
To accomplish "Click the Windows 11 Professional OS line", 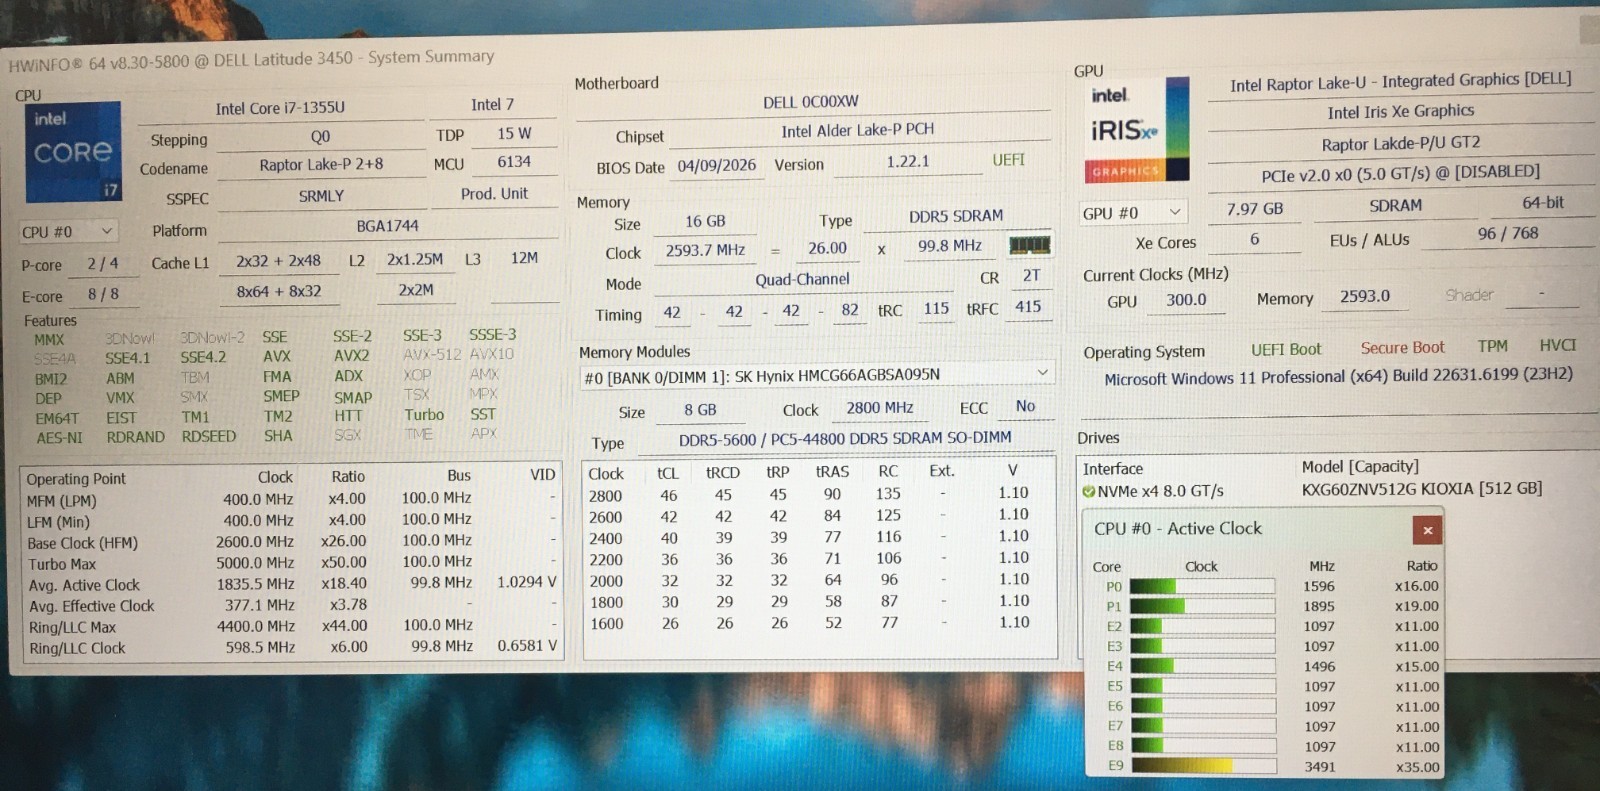I will point(1338,377).
